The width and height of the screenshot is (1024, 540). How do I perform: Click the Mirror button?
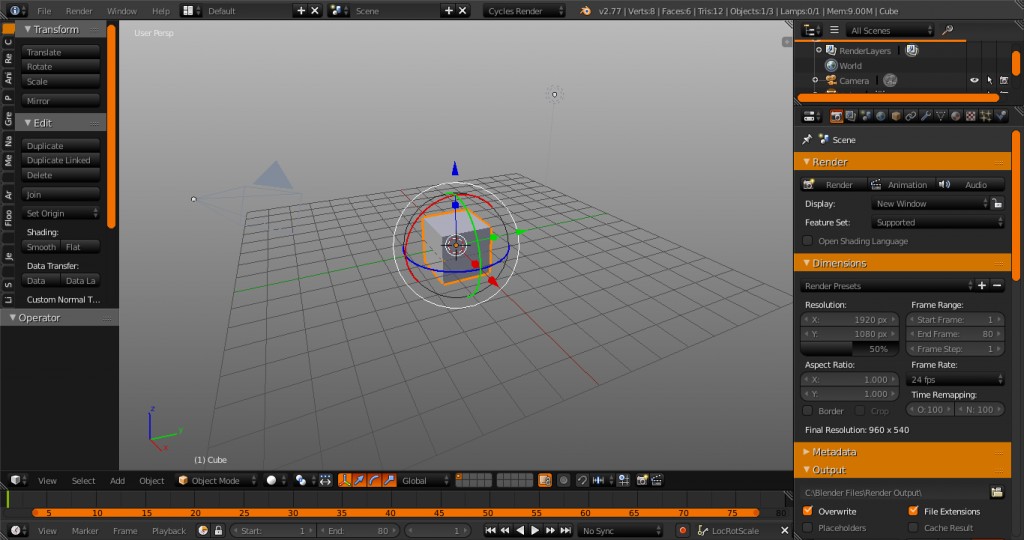coord(61,101)
